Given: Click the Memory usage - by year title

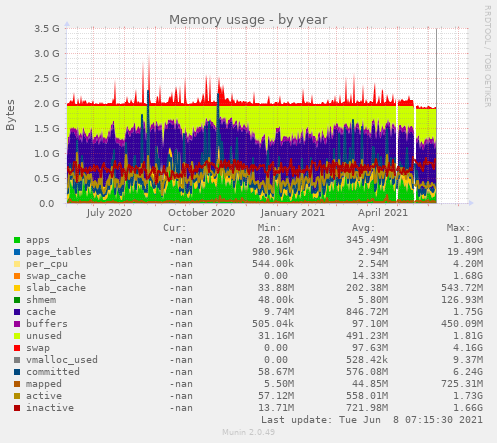Looking at the screenshot, I should coord(248,20).
